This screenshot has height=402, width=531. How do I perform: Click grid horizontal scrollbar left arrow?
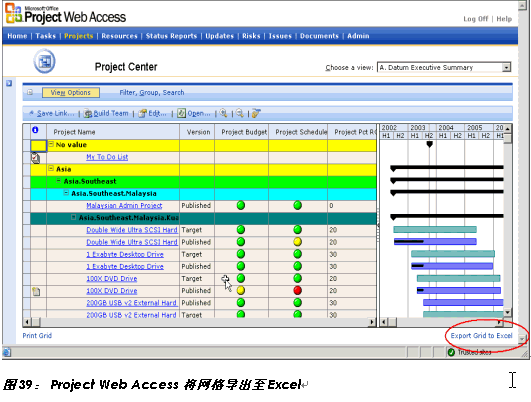coord(27,322)
